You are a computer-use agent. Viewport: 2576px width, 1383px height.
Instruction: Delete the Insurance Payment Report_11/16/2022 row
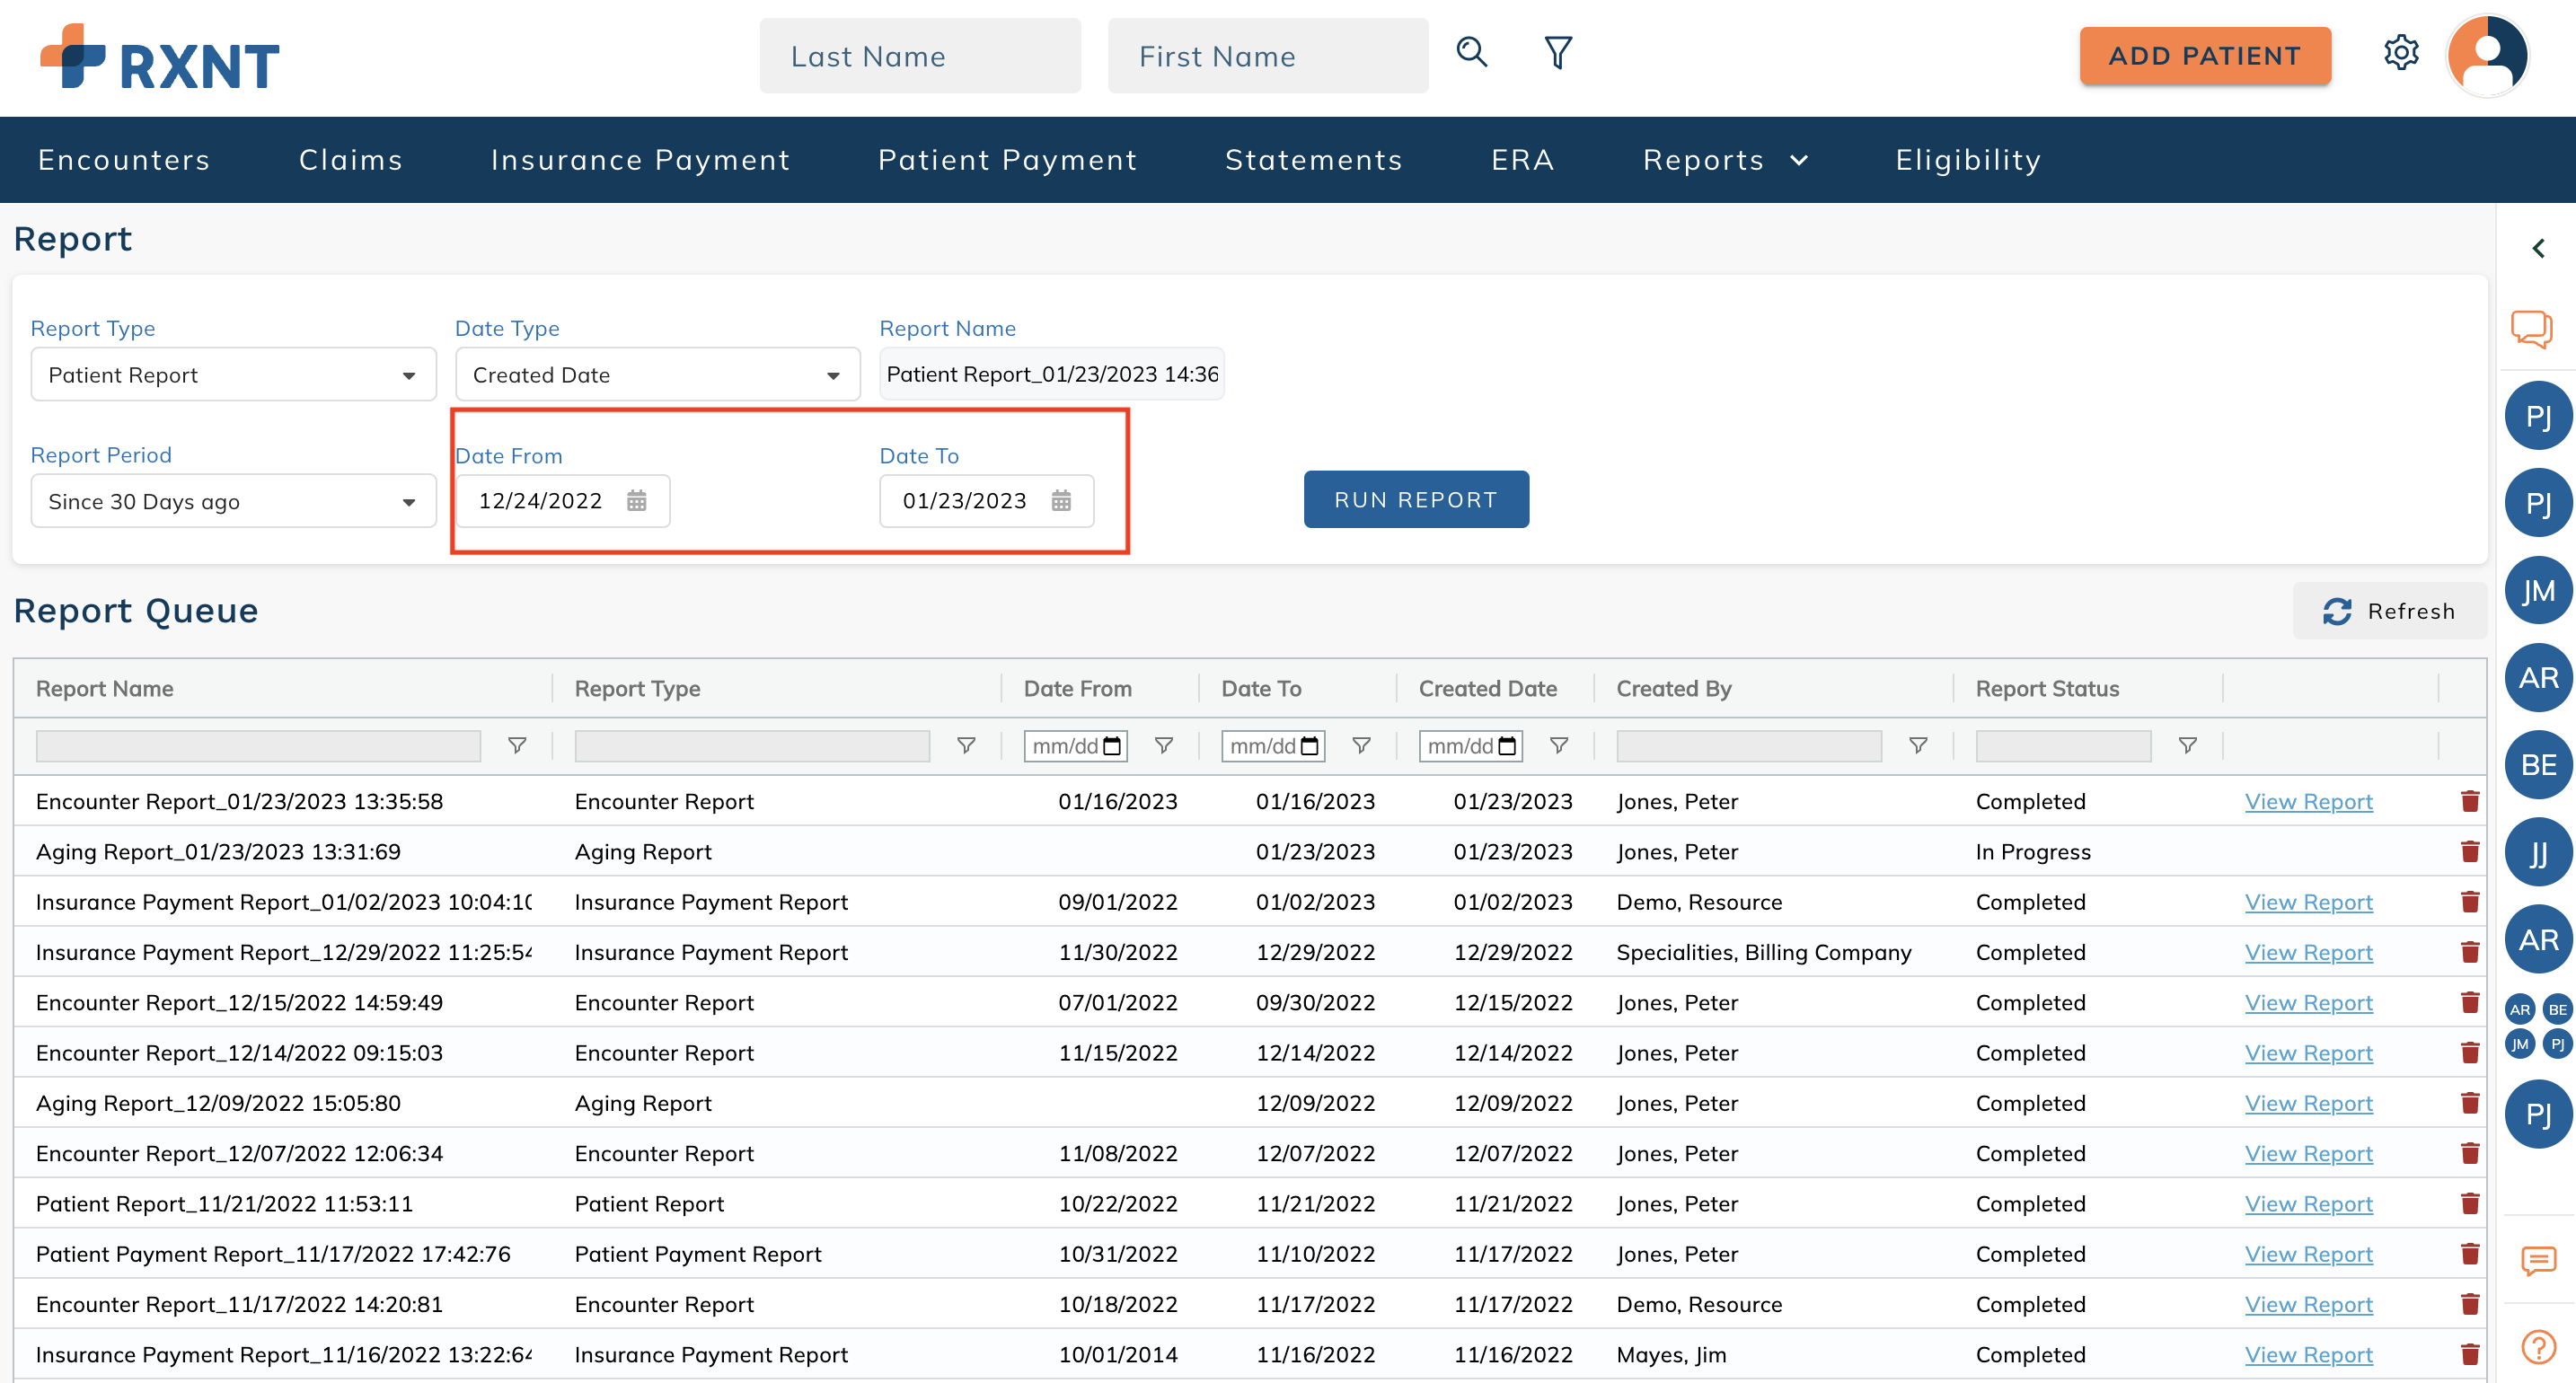pos(2470,1354)
